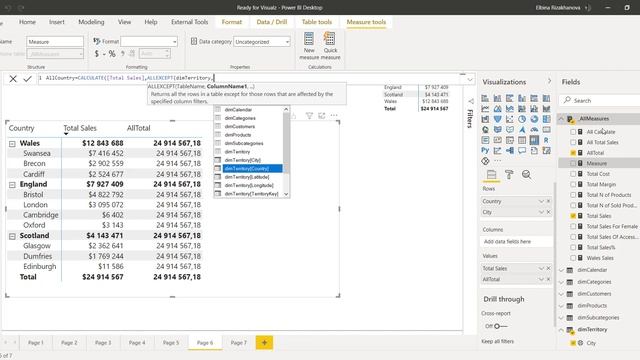The height and width of the screenshot is (360, 640).
Task: Collapse the _AllMeasures table
Action: click(561, 119)
